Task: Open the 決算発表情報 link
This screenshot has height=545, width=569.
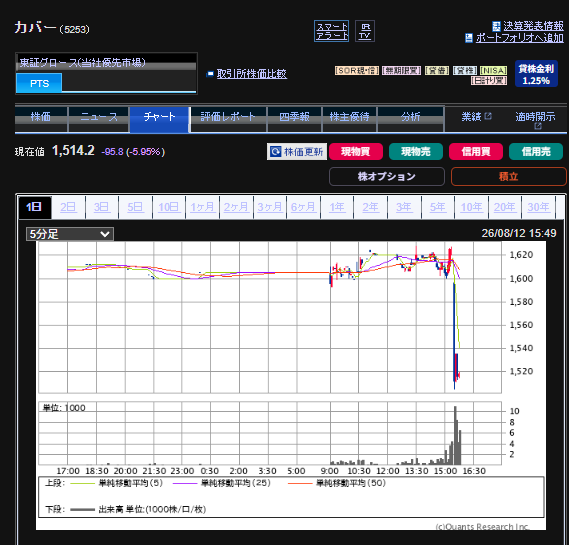Action: [533, 26]
